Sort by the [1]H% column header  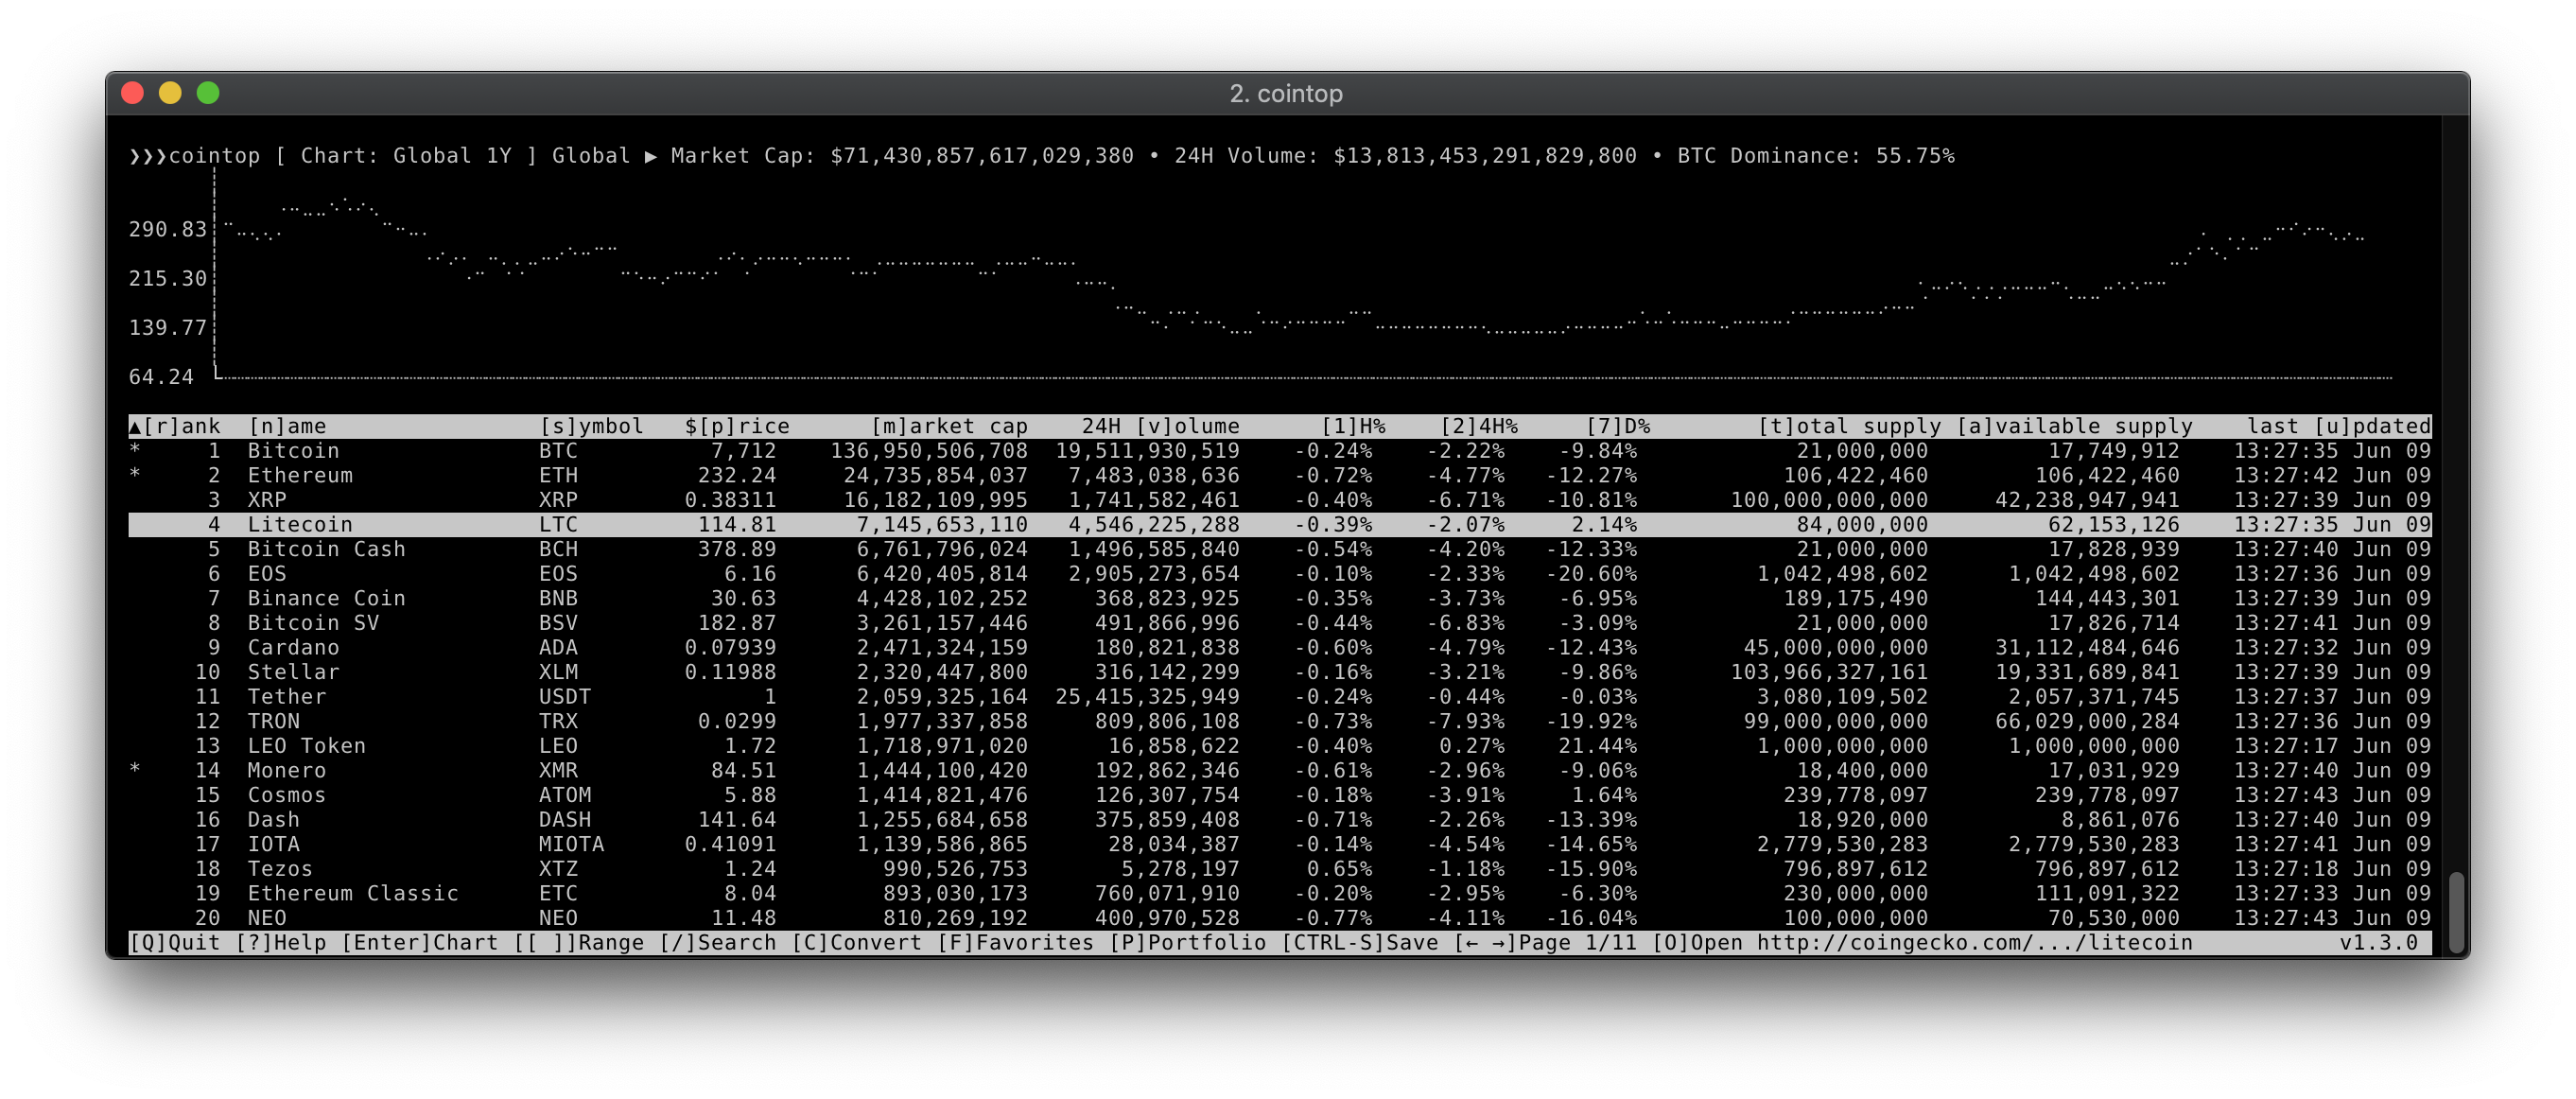click(x=1353, y=427)
